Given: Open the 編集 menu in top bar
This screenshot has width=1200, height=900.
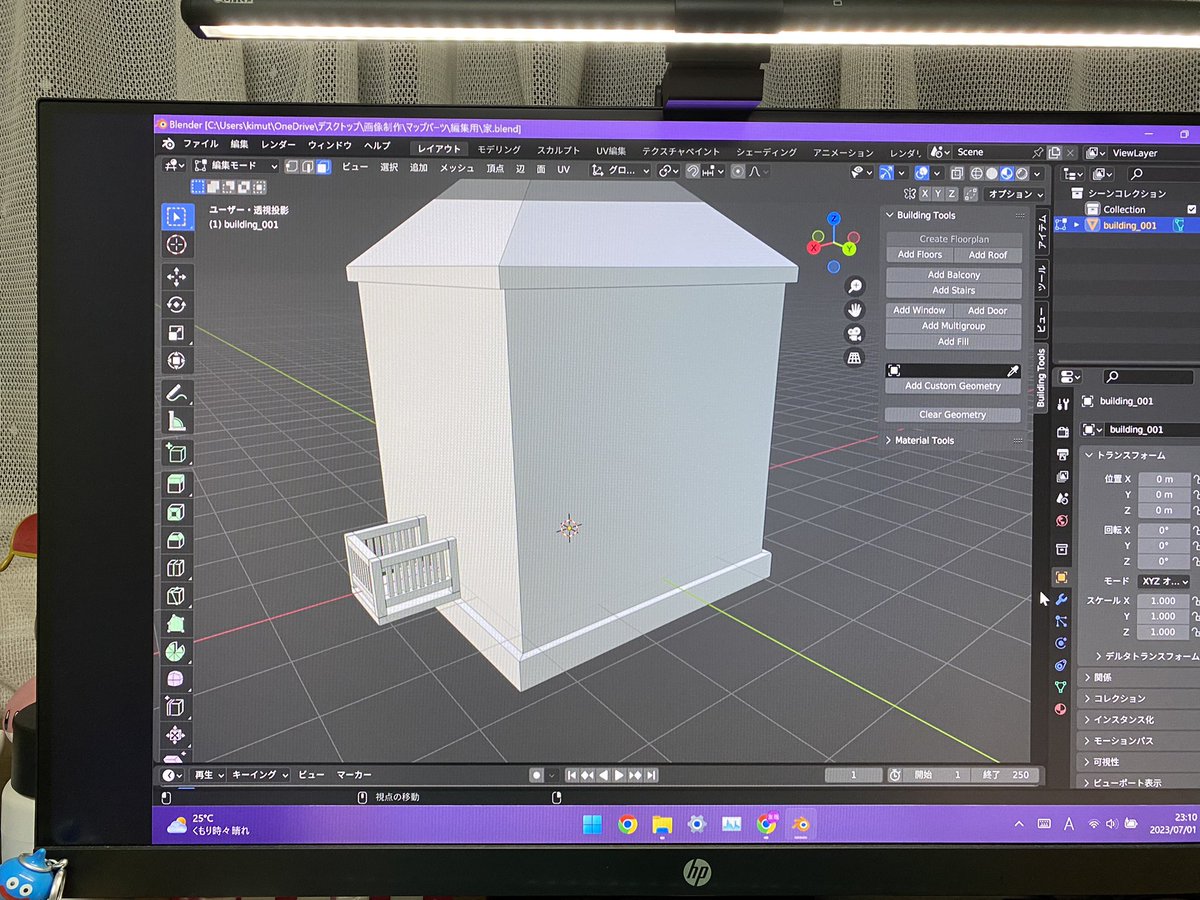Looking at the screenshot, I should coord(239,145).
